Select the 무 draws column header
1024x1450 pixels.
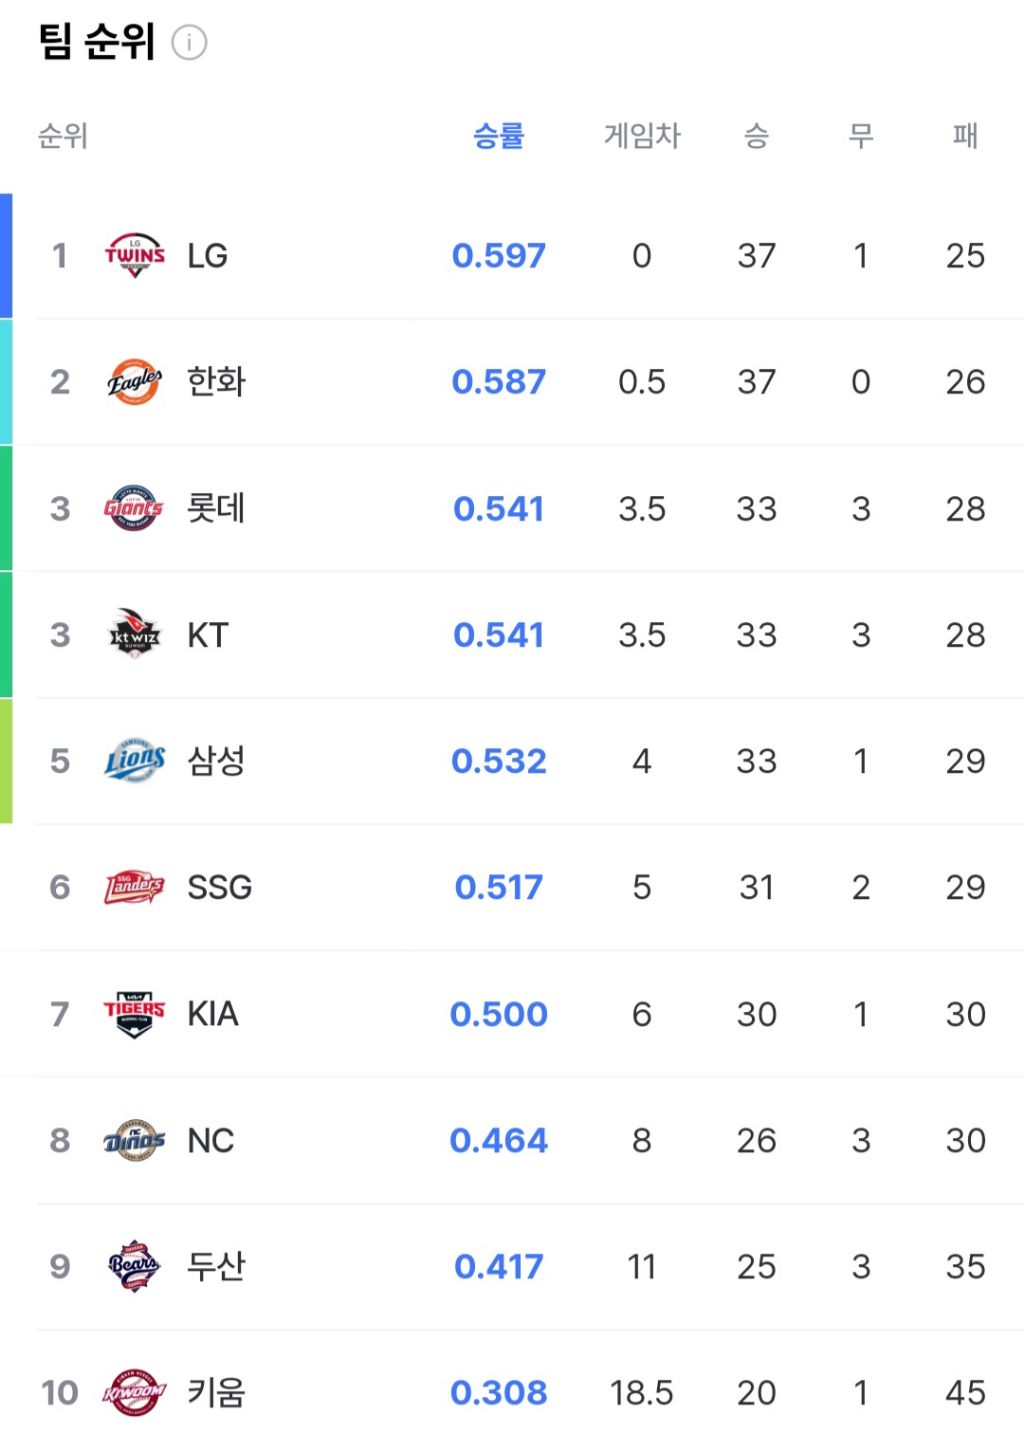tap(861, 136)
